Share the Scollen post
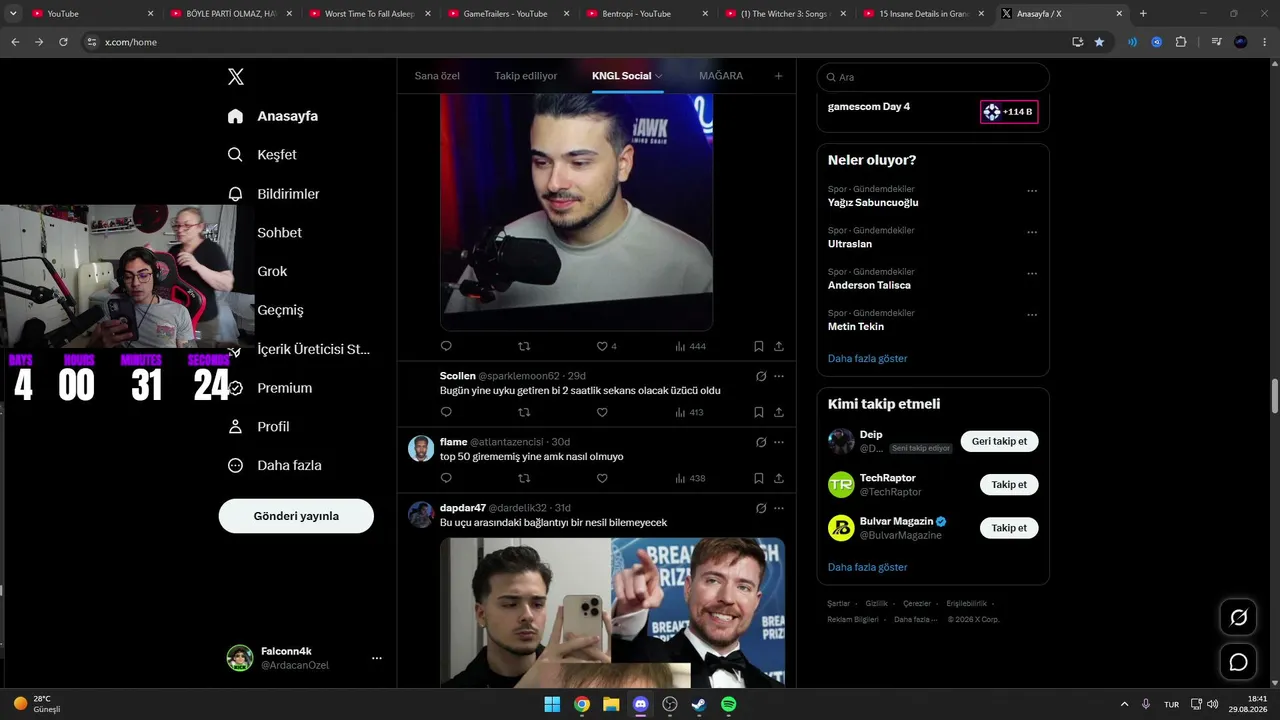Screen dimensions: 1280x720 click(779, 412)
